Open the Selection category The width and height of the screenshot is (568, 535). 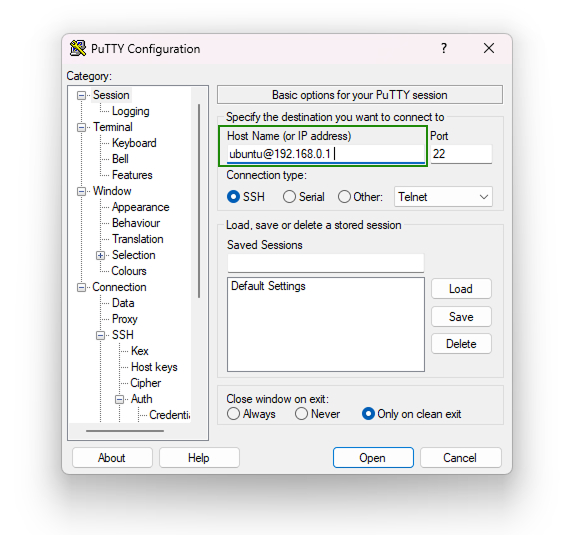coord(134,255)
